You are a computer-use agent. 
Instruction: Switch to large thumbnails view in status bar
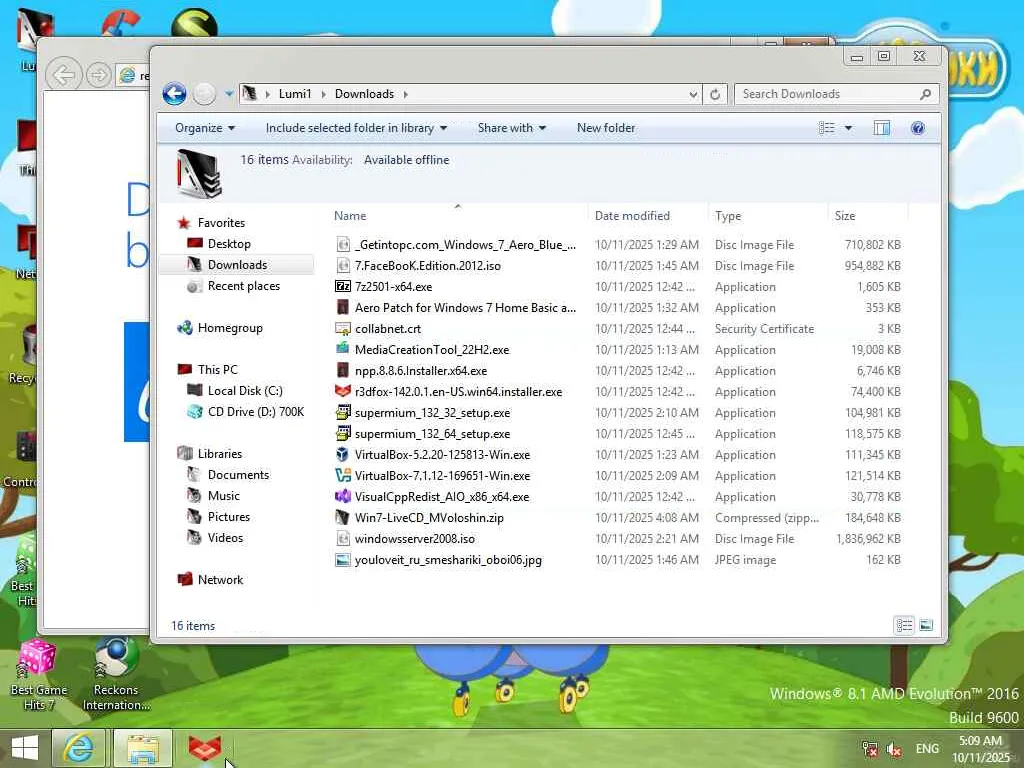click(x=926, y=626)
